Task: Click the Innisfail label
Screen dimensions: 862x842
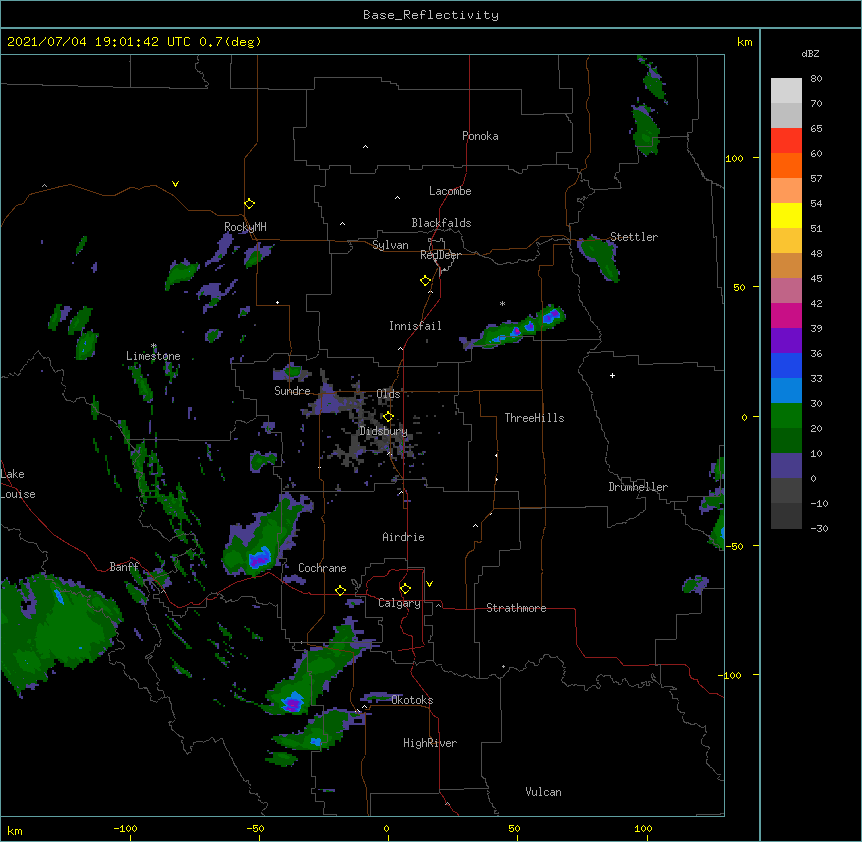Action: click(415, 326)
